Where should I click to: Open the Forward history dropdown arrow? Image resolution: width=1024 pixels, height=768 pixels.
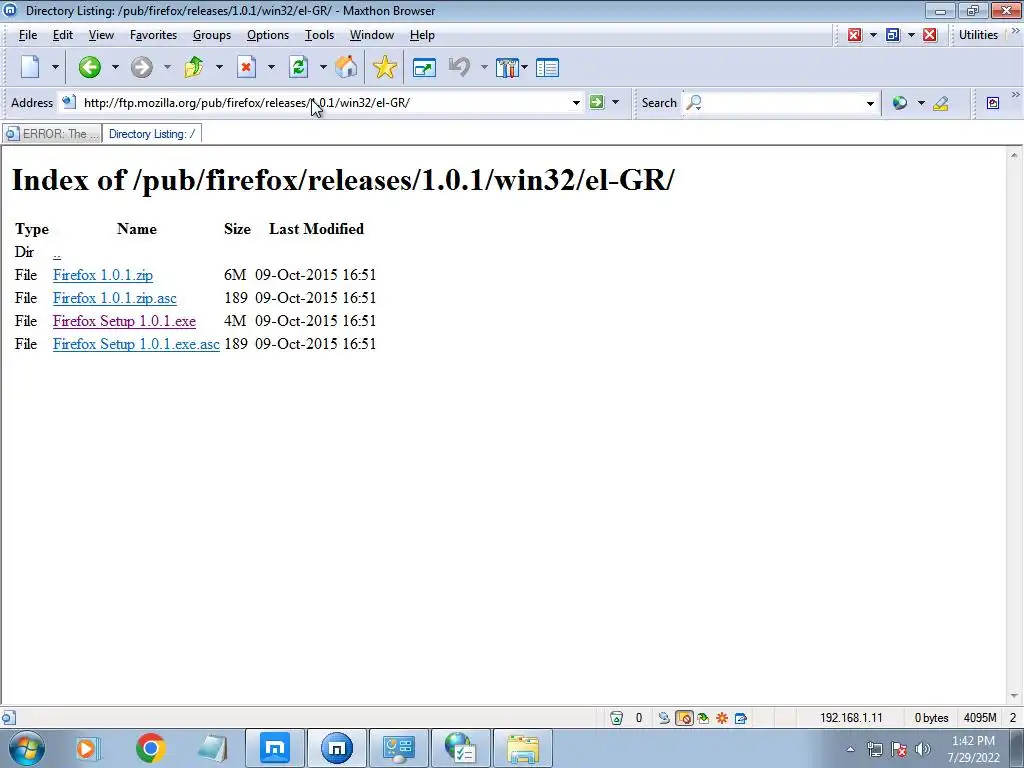click(167, 67)
